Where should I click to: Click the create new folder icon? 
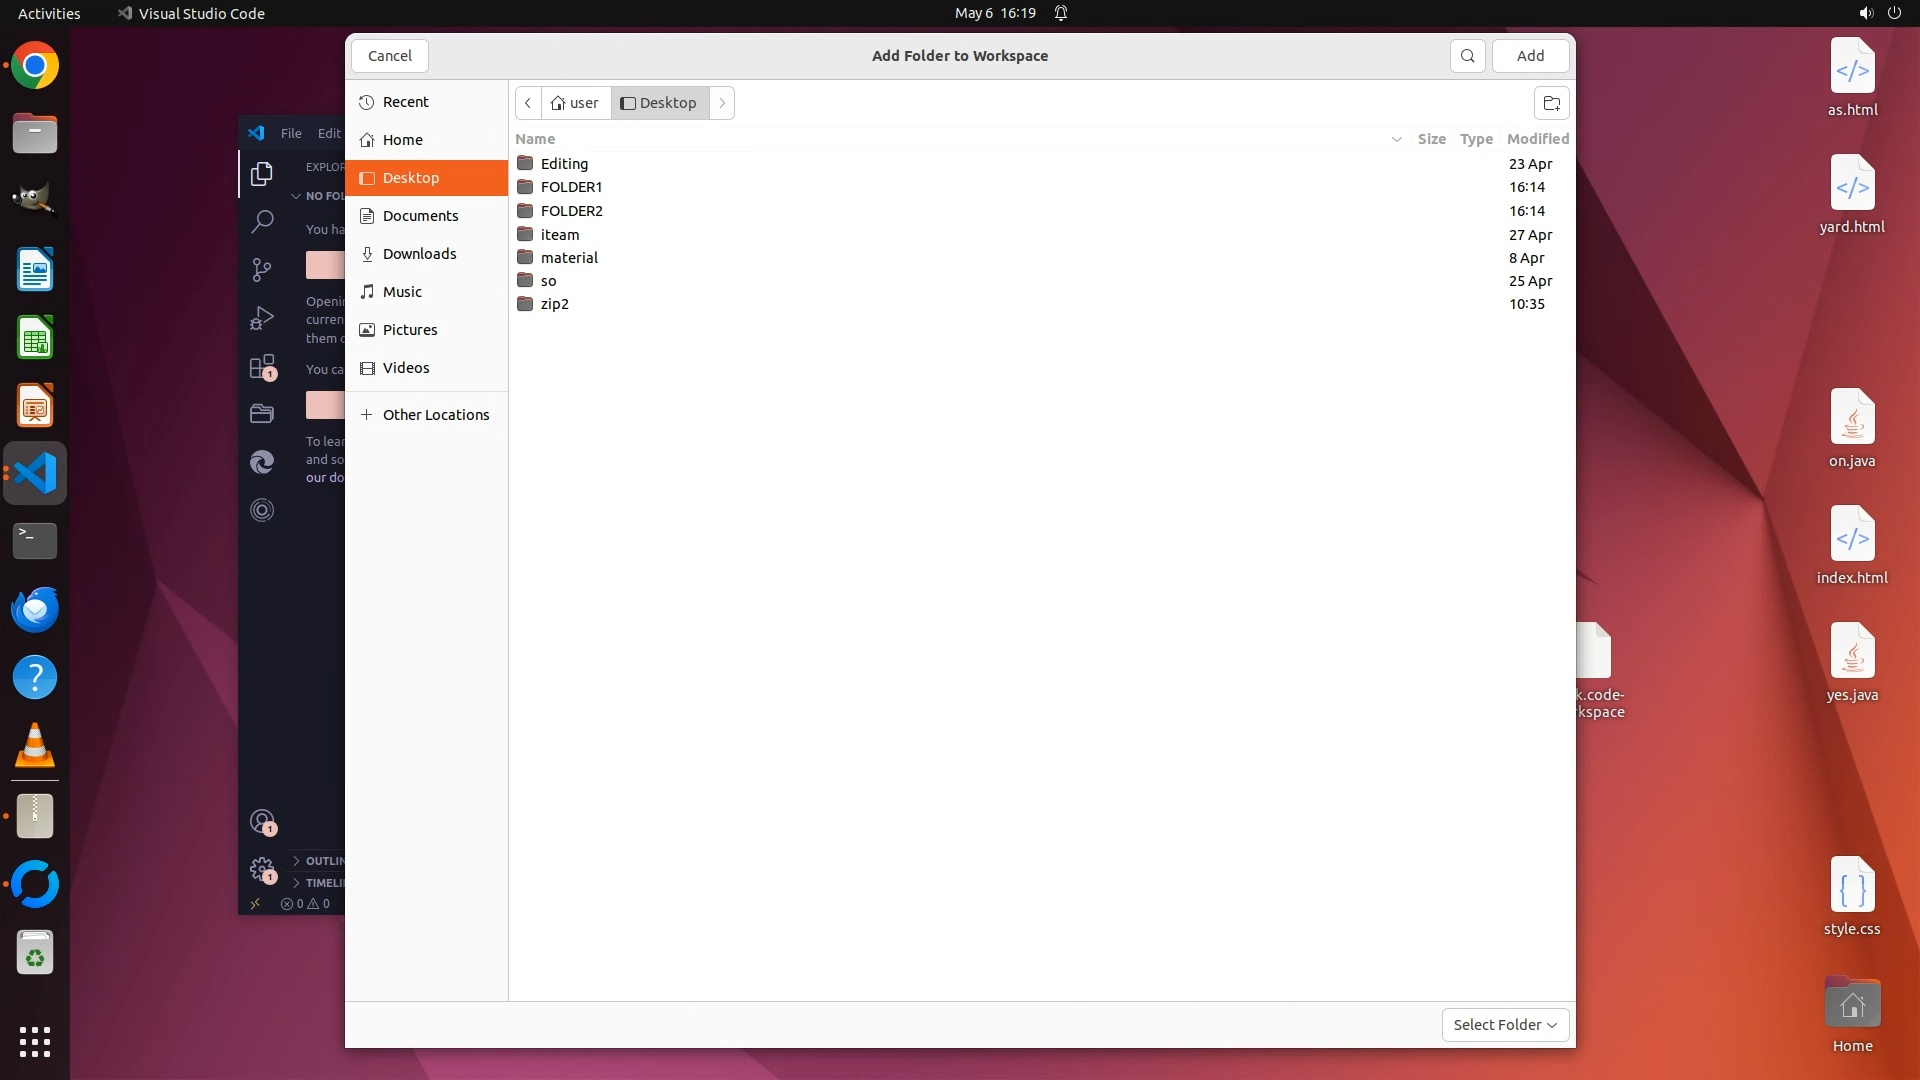point(1551,103)
